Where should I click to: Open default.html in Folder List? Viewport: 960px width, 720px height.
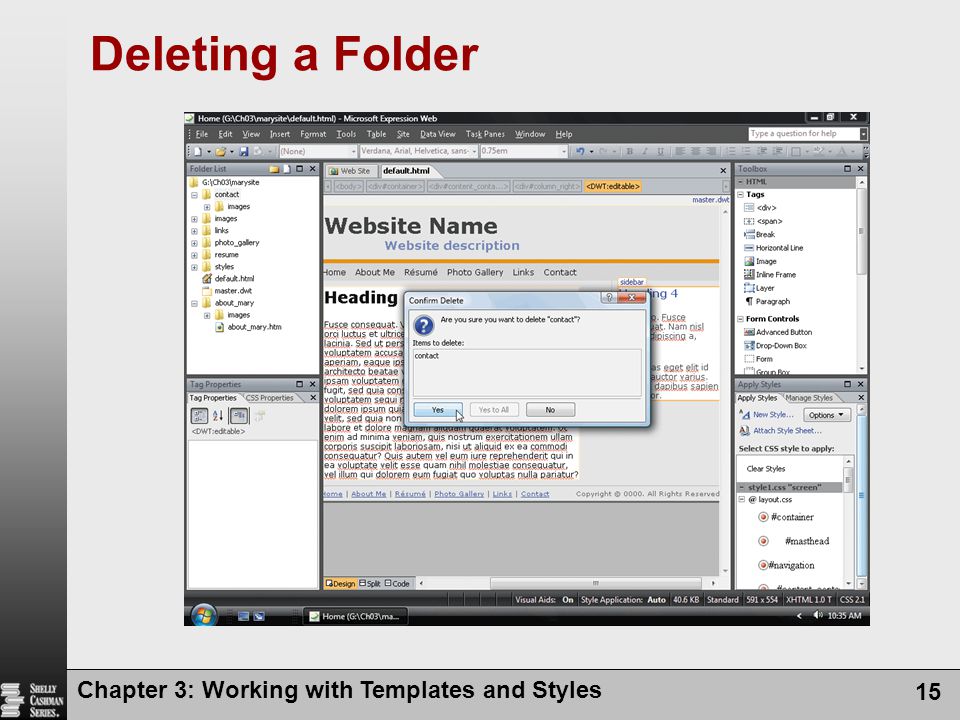pyautogui.click(x=228, y=279)
